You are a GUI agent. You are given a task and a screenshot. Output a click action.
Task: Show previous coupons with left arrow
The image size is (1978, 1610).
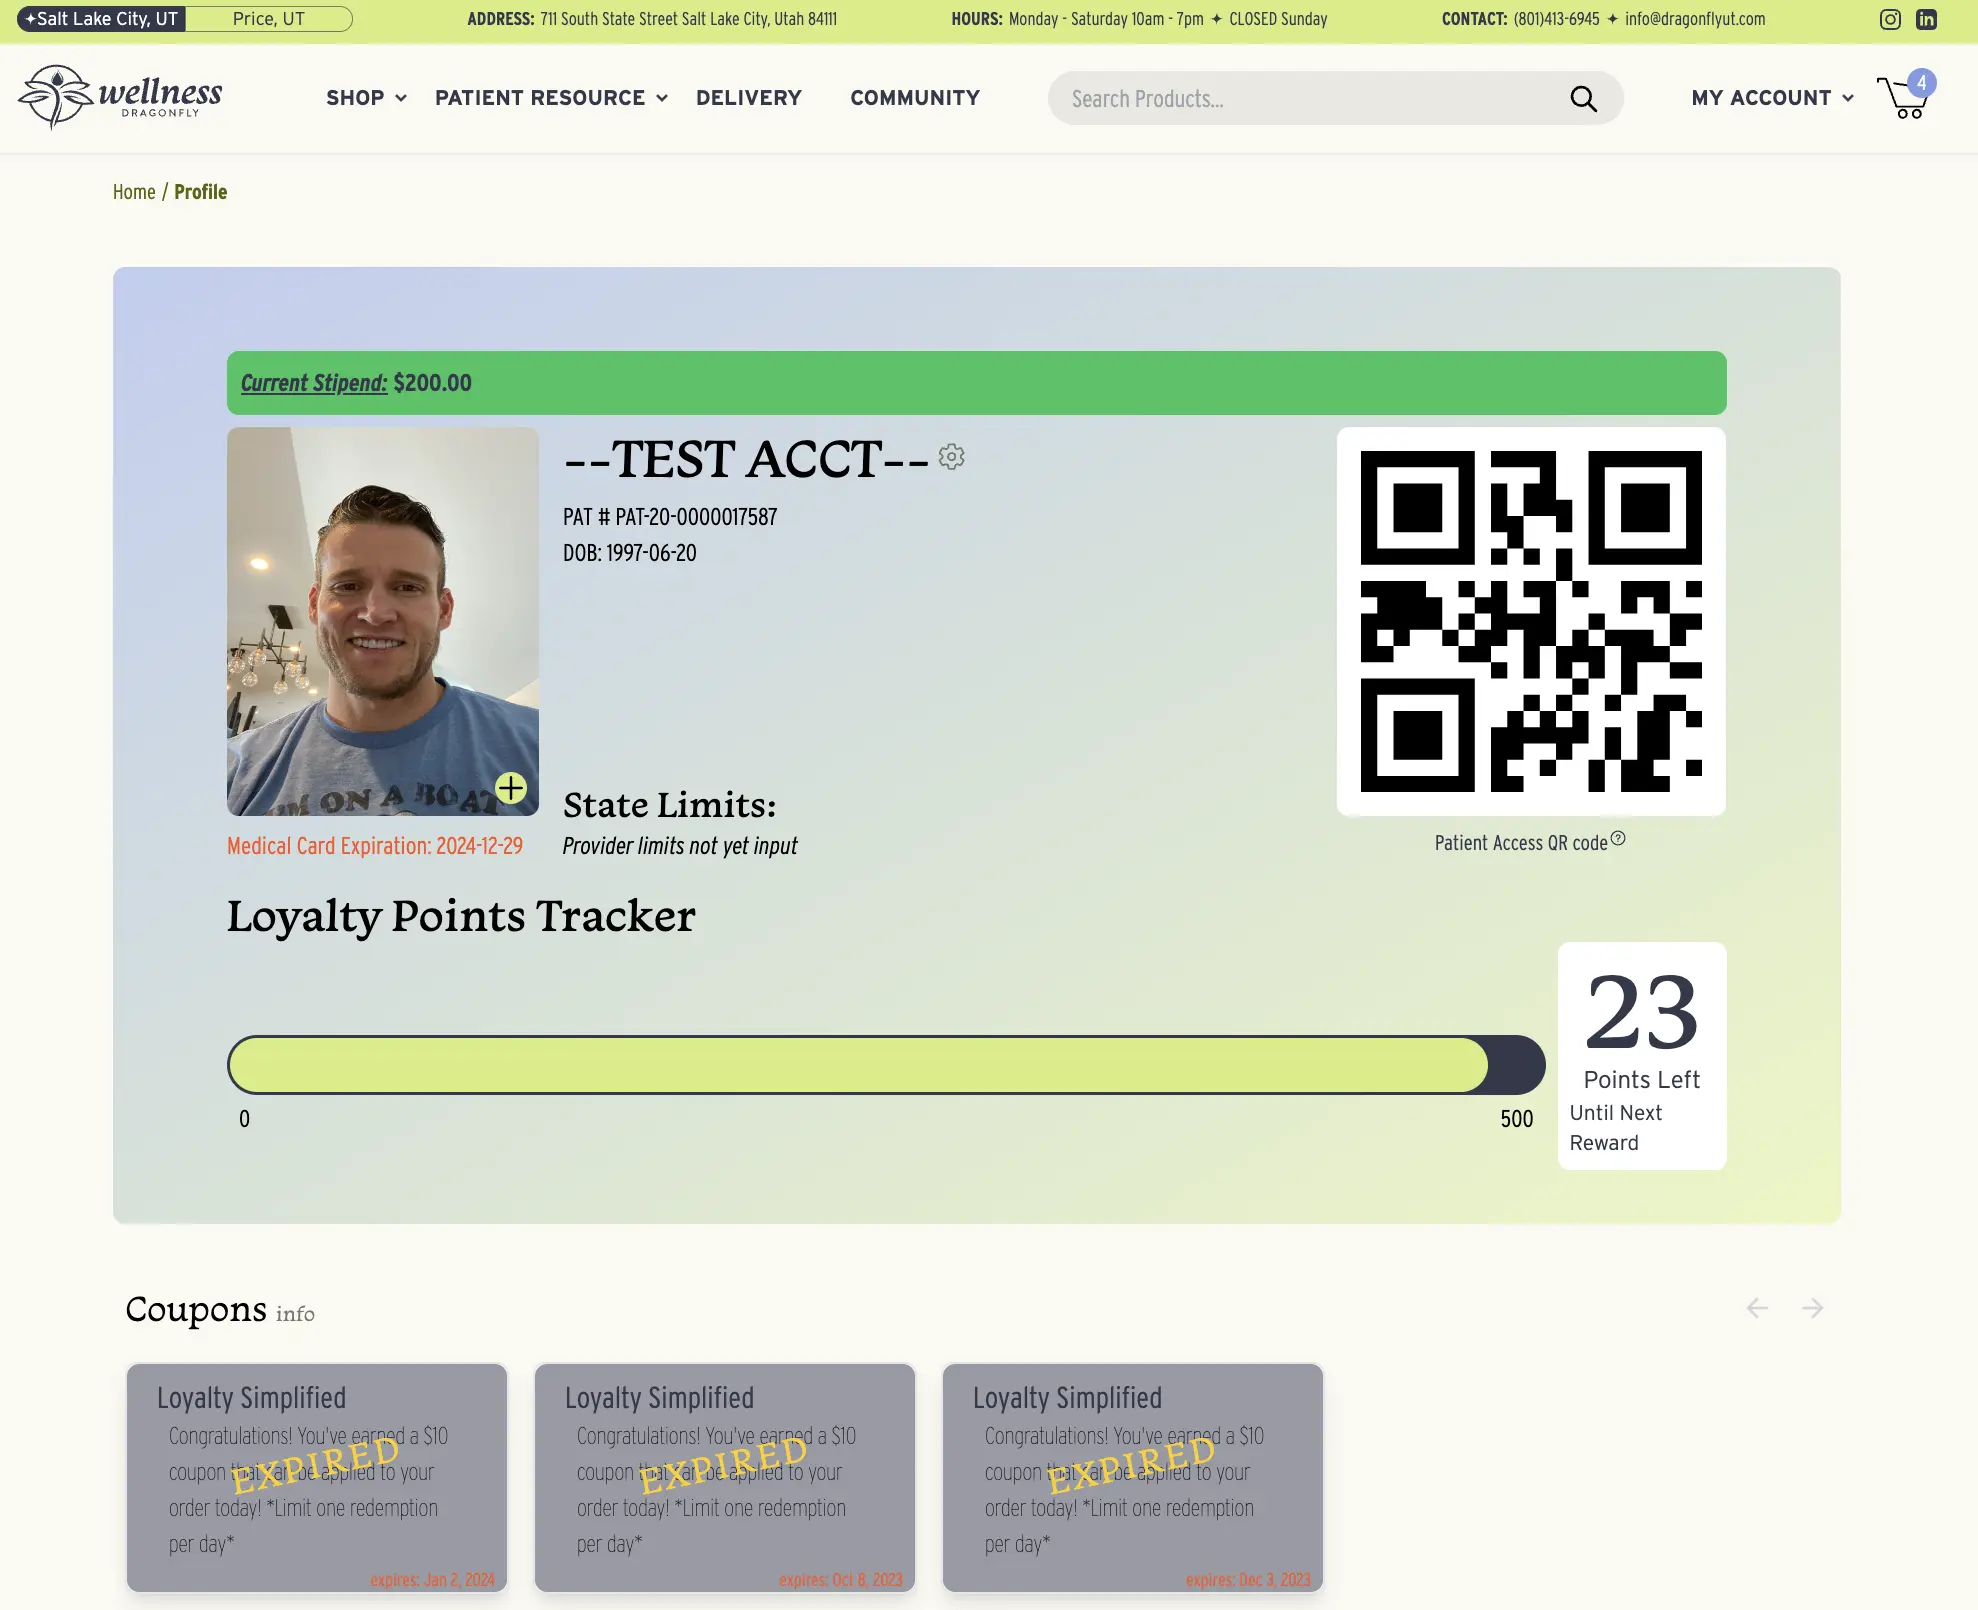1757,1308
